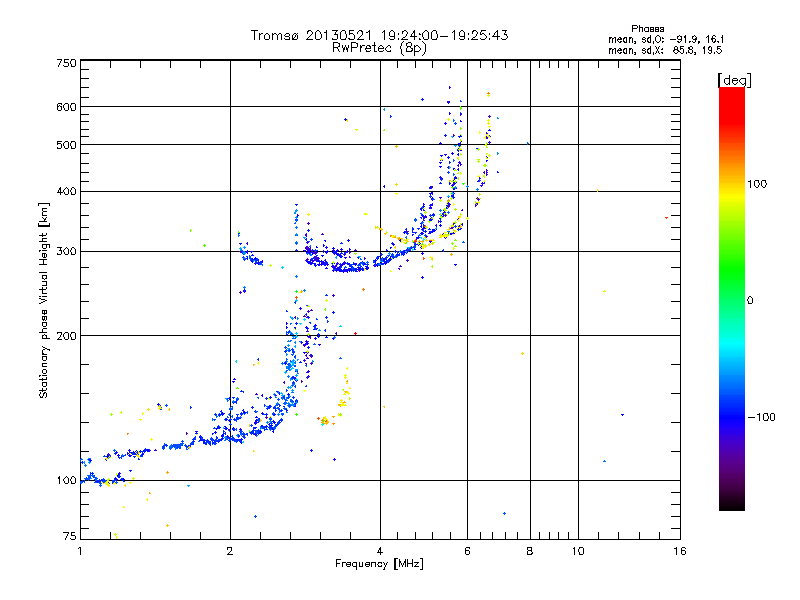
Task: Click the x-axis tick label '4'
Action: click(380, 551)
